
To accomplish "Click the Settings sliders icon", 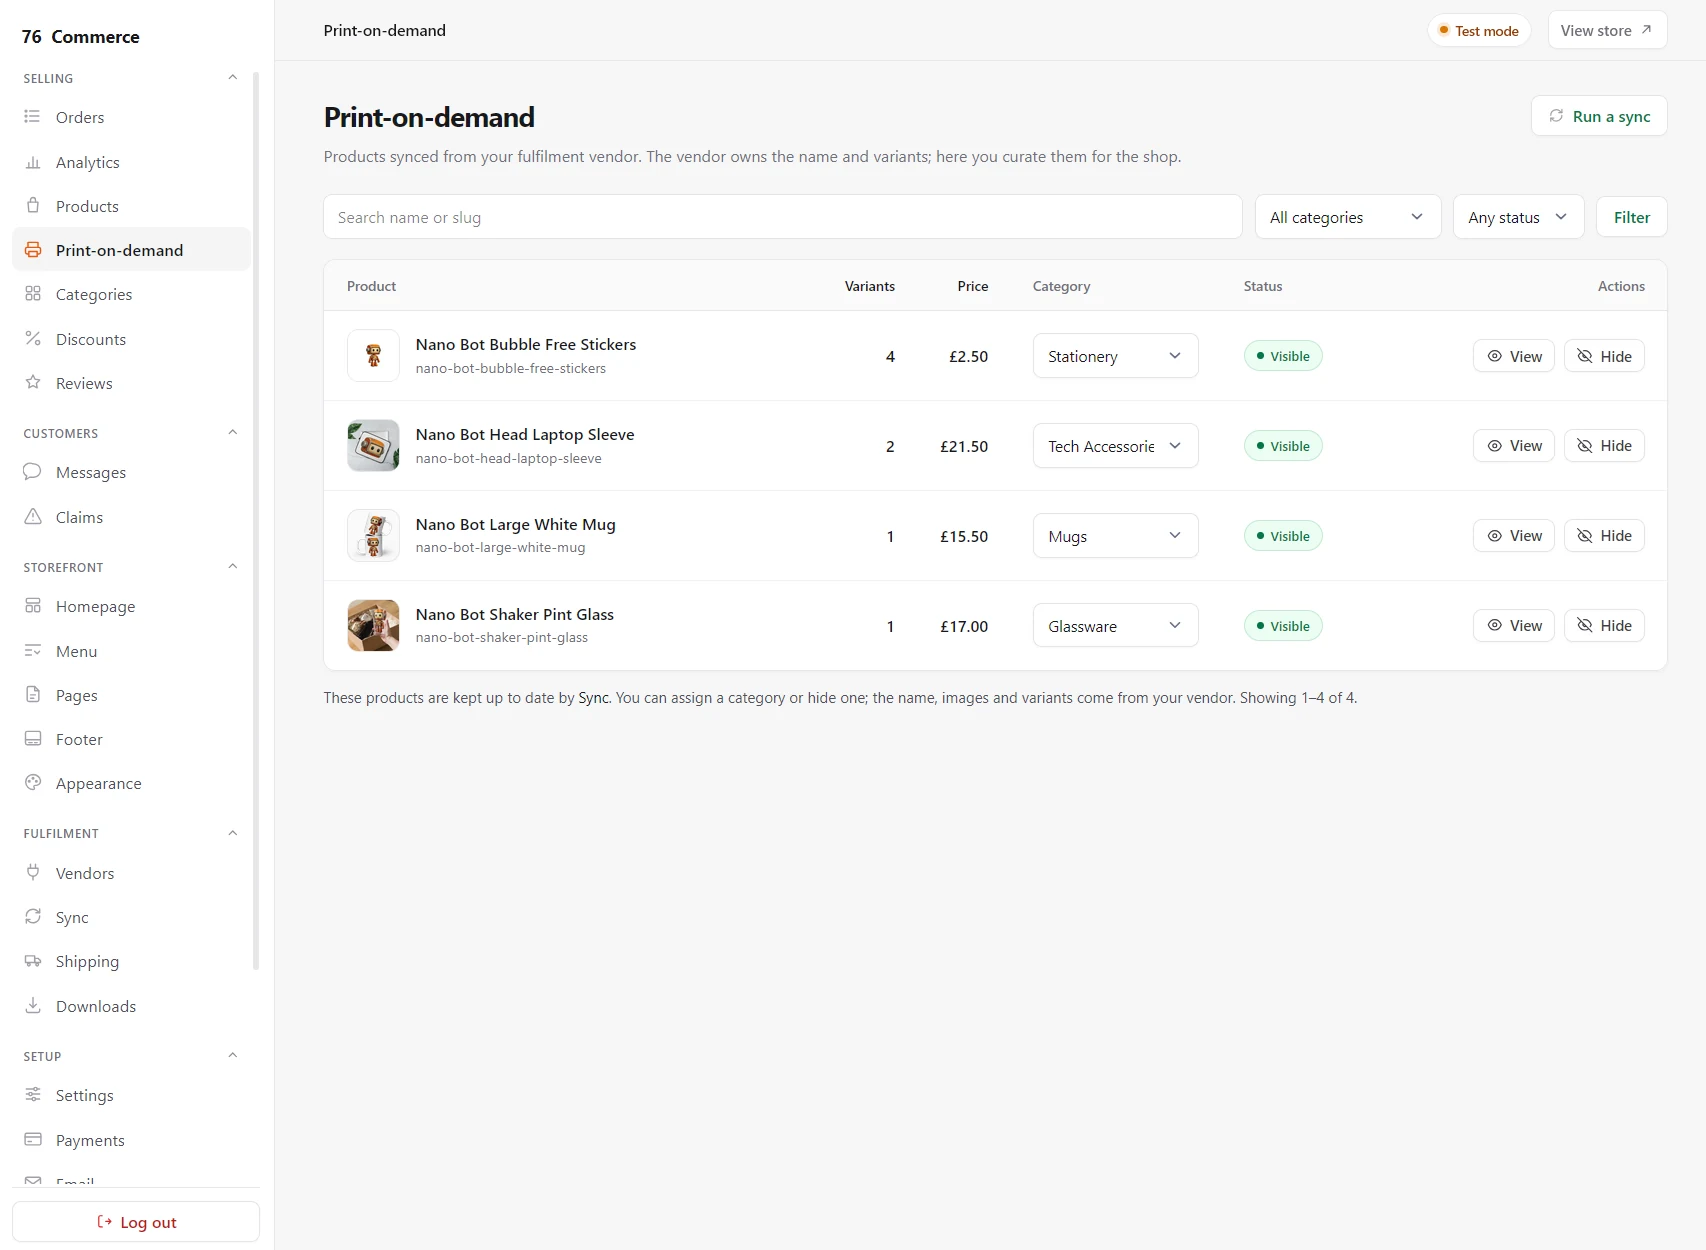I will click(x=33, y=1095).
